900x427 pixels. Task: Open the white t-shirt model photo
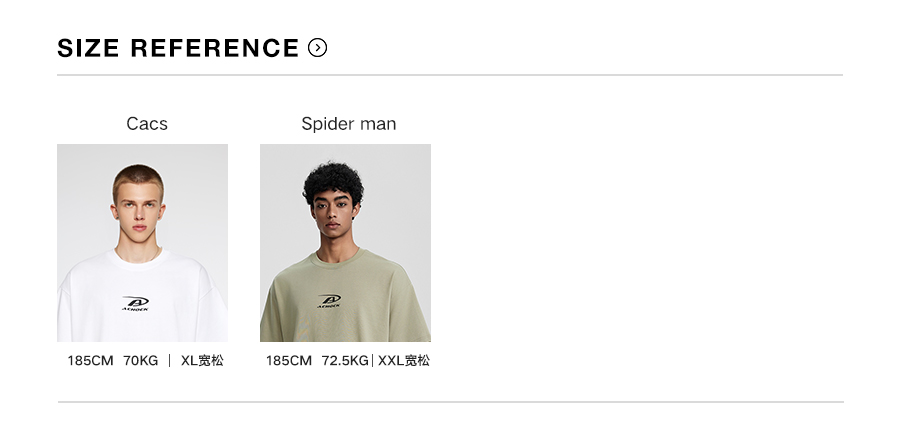(142, 243)
